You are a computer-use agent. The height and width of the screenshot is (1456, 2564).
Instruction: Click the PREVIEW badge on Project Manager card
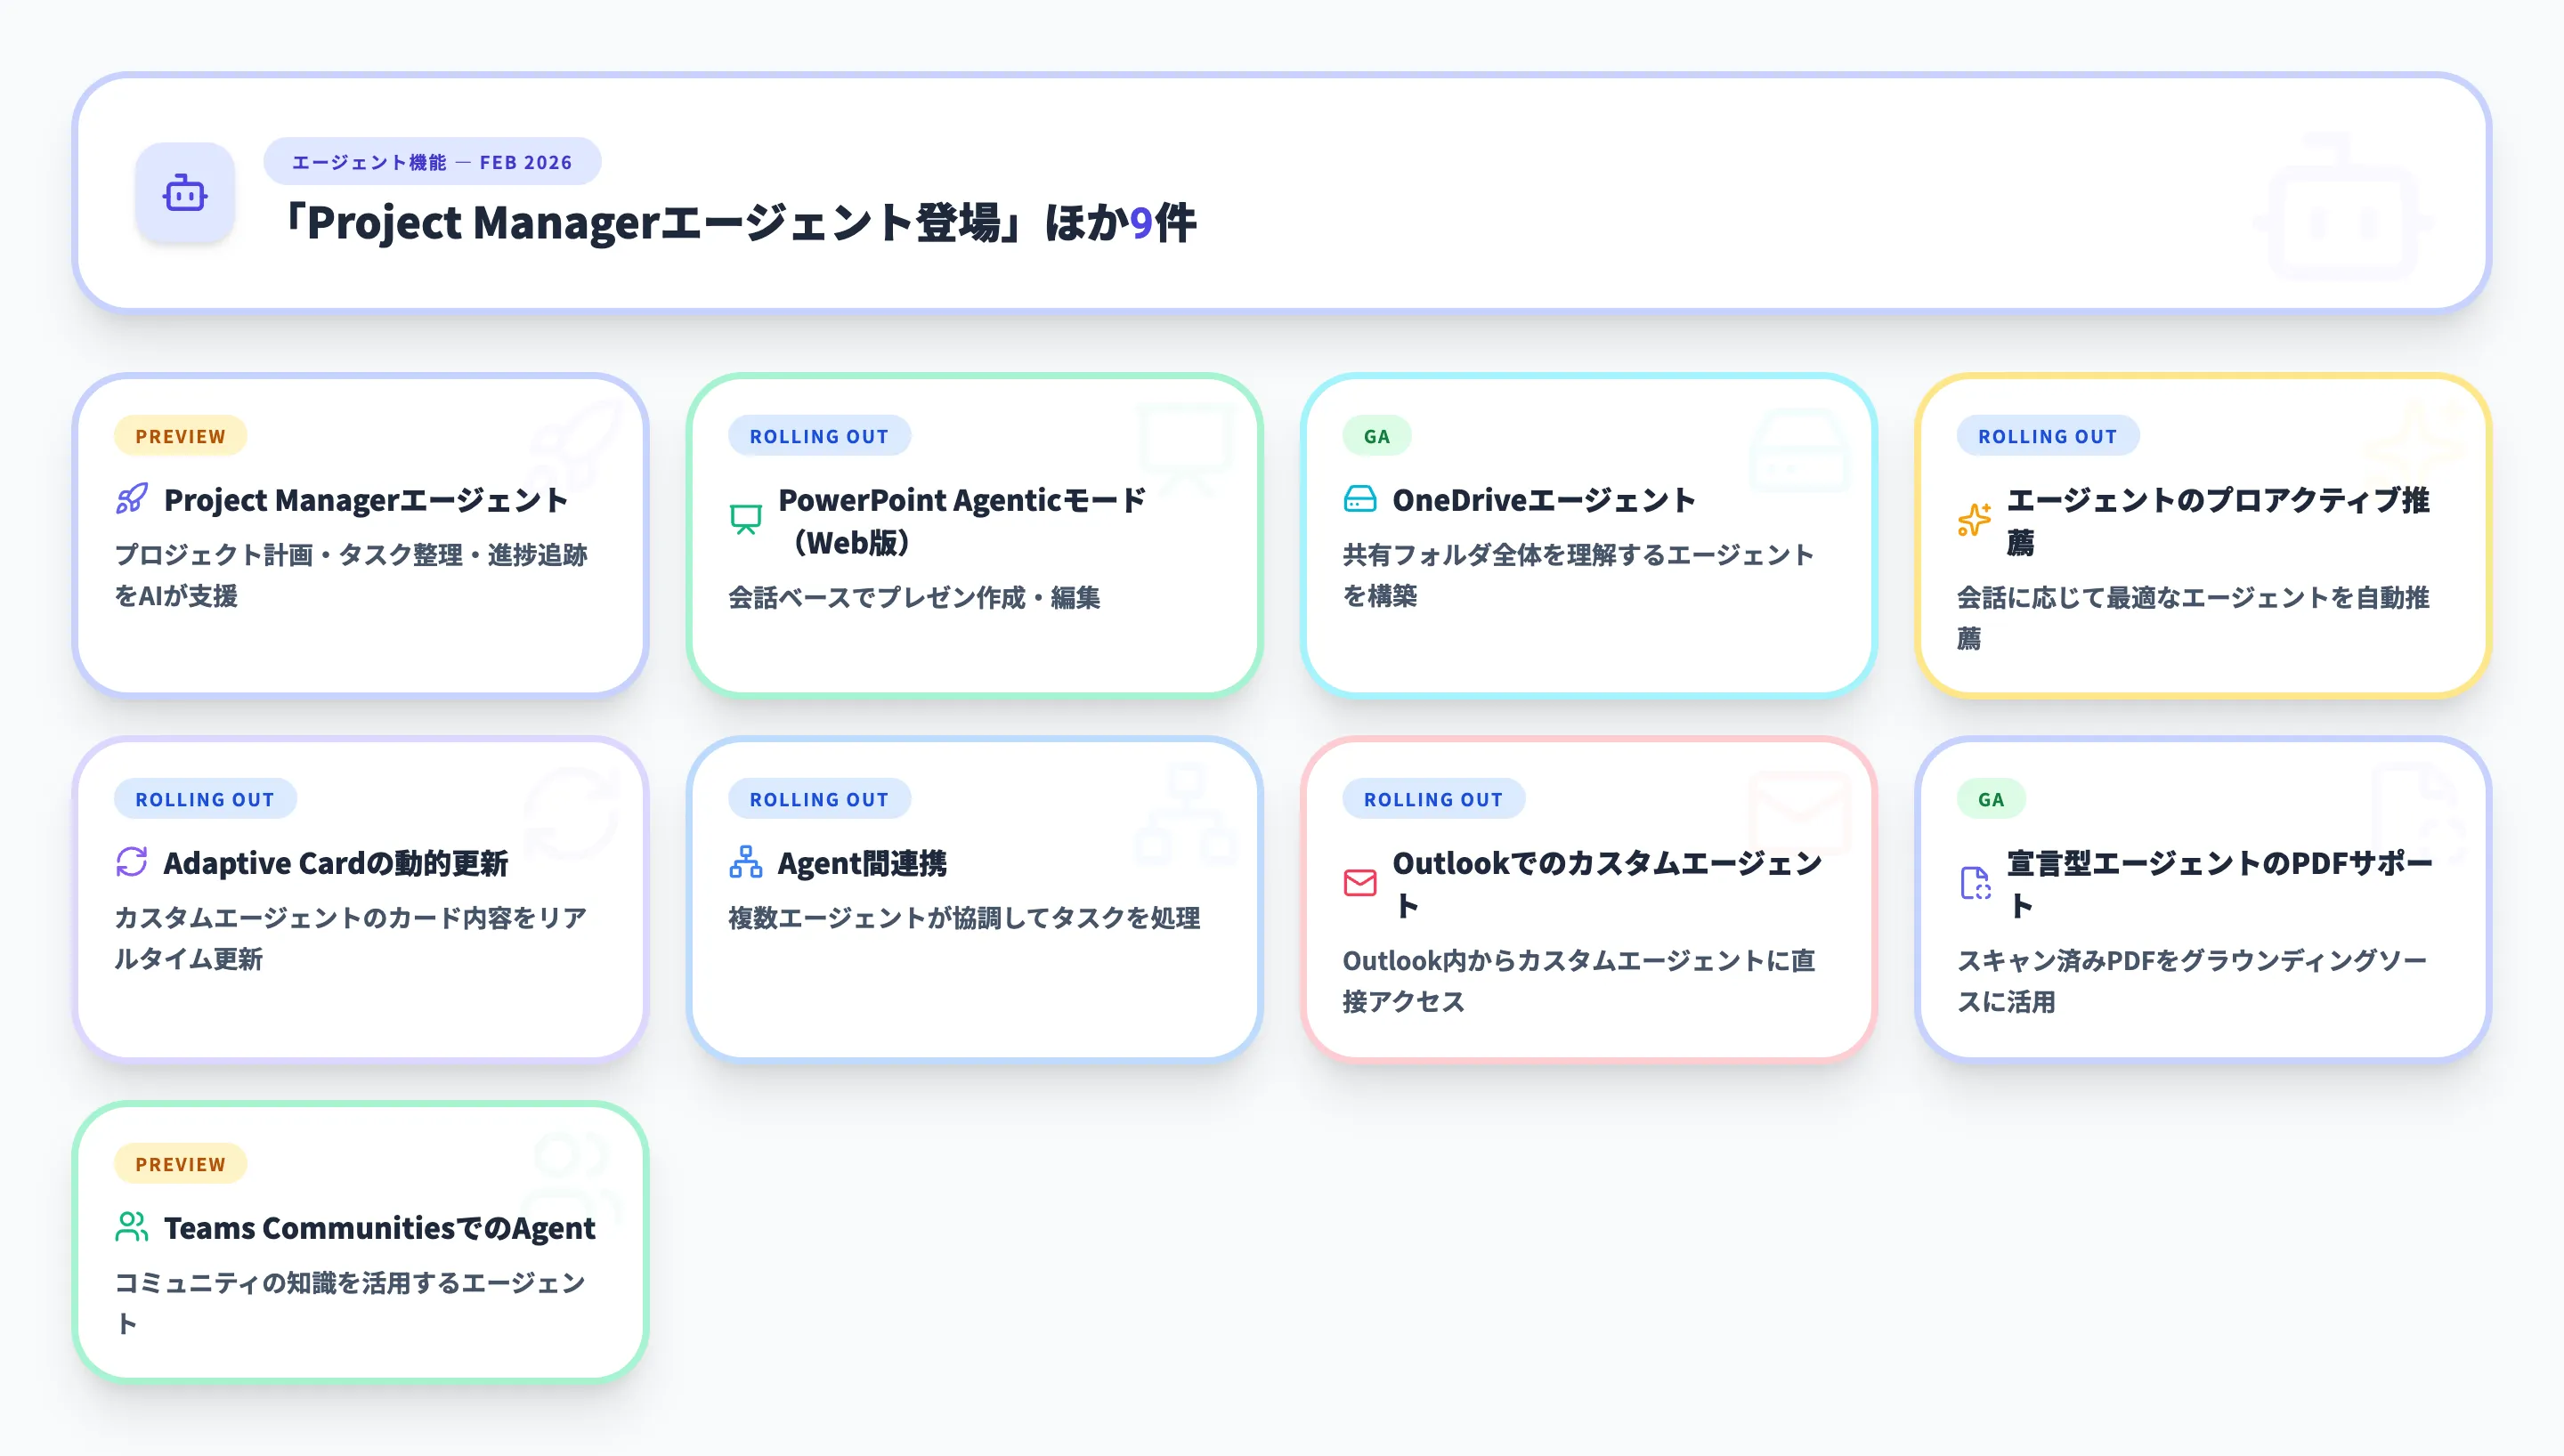tap(180, 435)
